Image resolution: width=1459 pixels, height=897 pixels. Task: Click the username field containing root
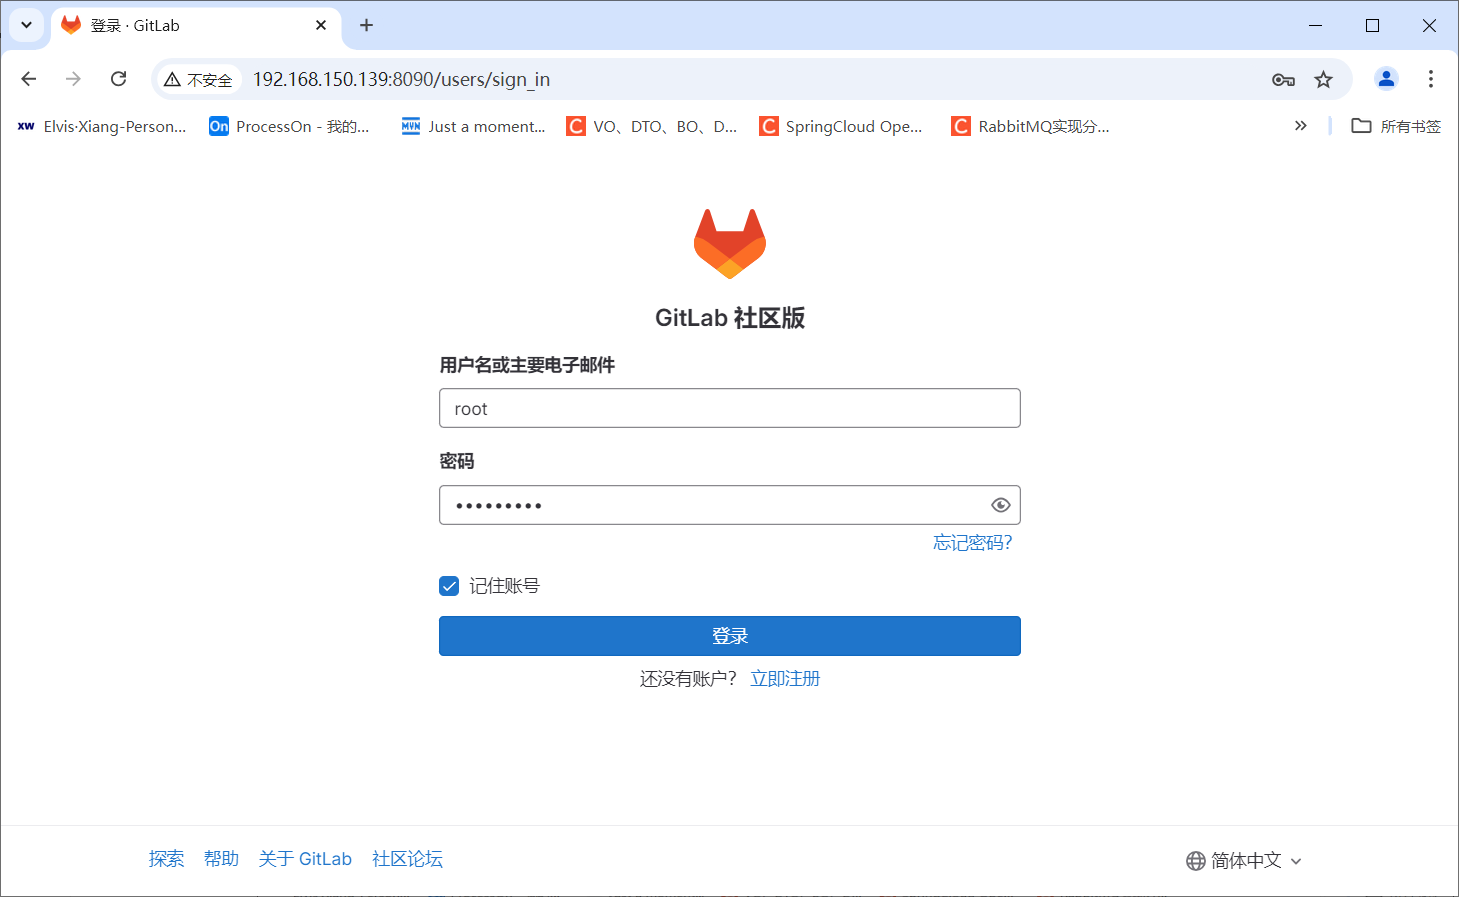pyautogui.click(x=730, y=408)
